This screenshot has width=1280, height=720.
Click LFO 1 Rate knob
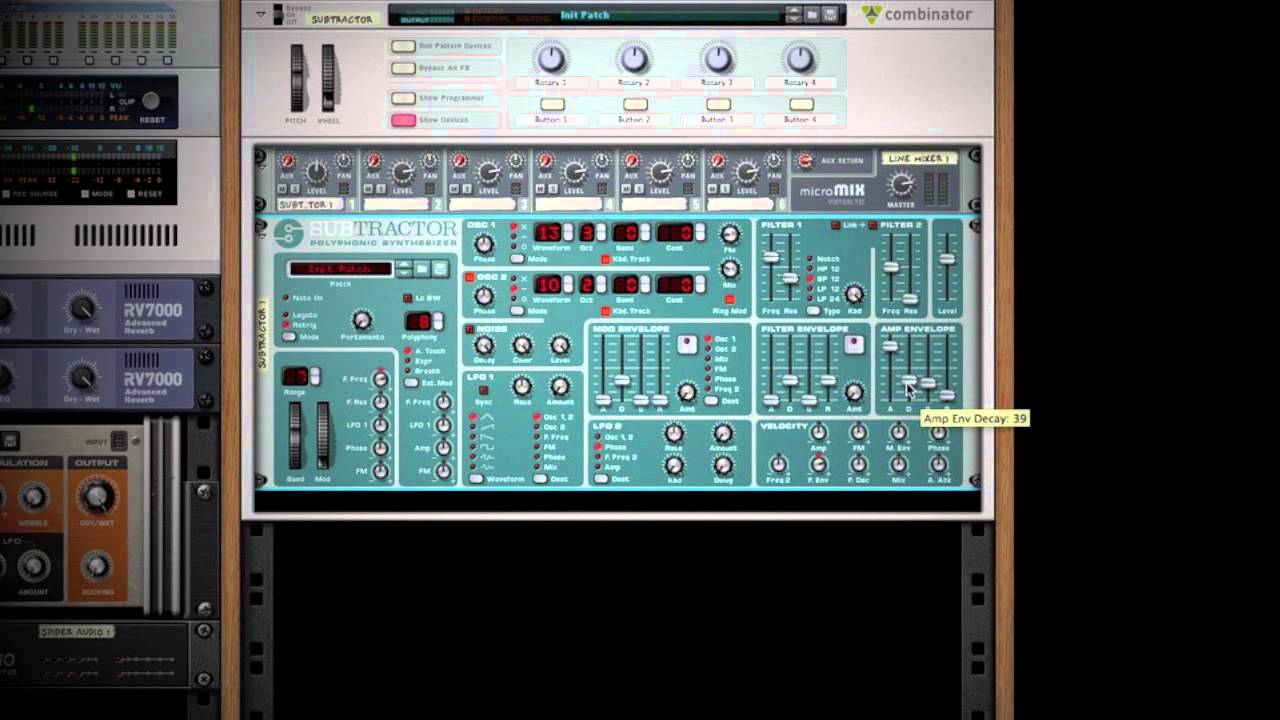click(522, 387)
